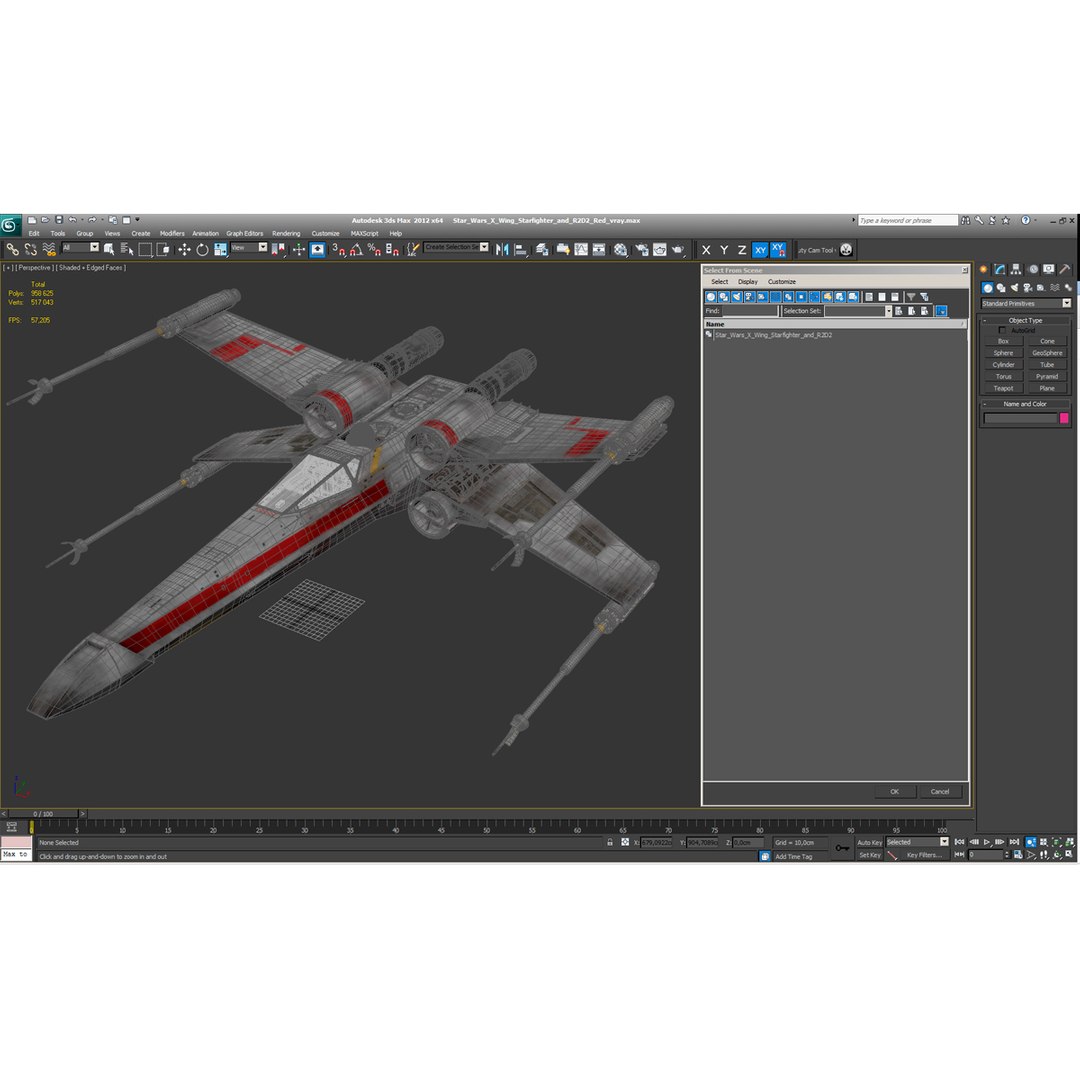Select the Shapes category icon
This screenshot has height=1080, width=1080.
click(x=1001, y=288)
